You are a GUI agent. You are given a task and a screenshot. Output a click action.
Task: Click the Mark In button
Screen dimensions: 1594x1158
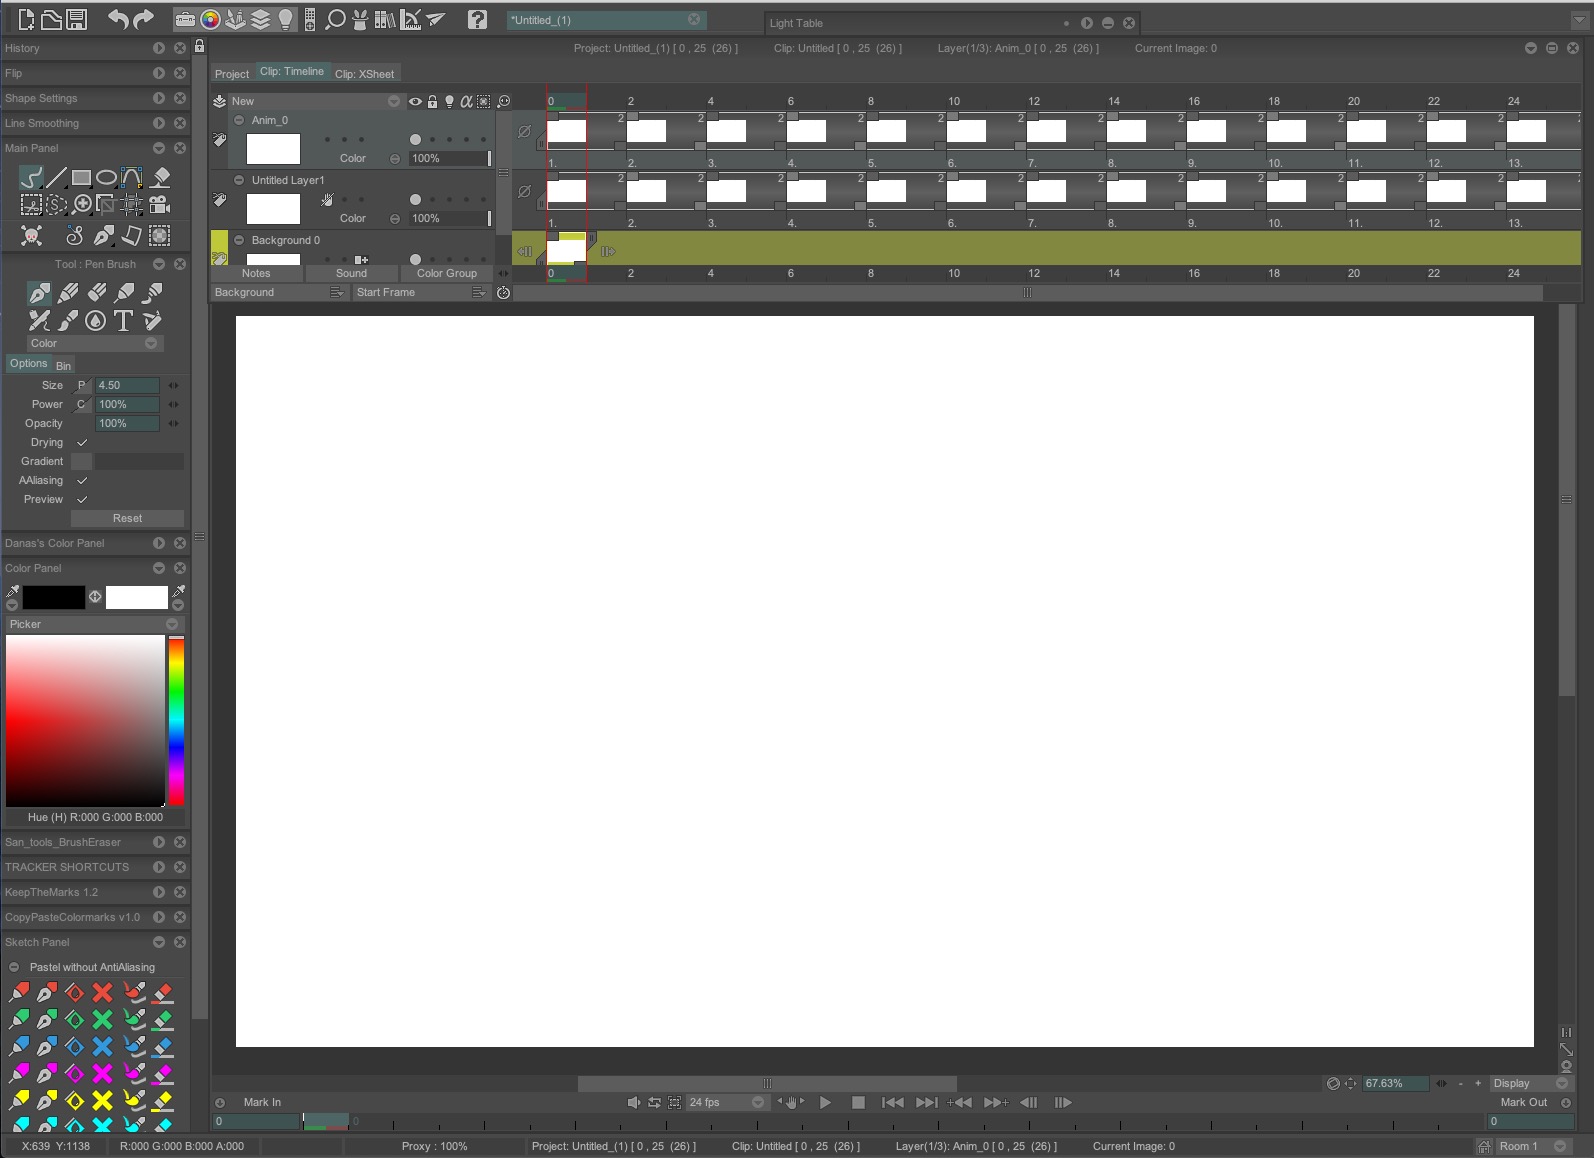pyautogui.click(x=262, y=1102)
